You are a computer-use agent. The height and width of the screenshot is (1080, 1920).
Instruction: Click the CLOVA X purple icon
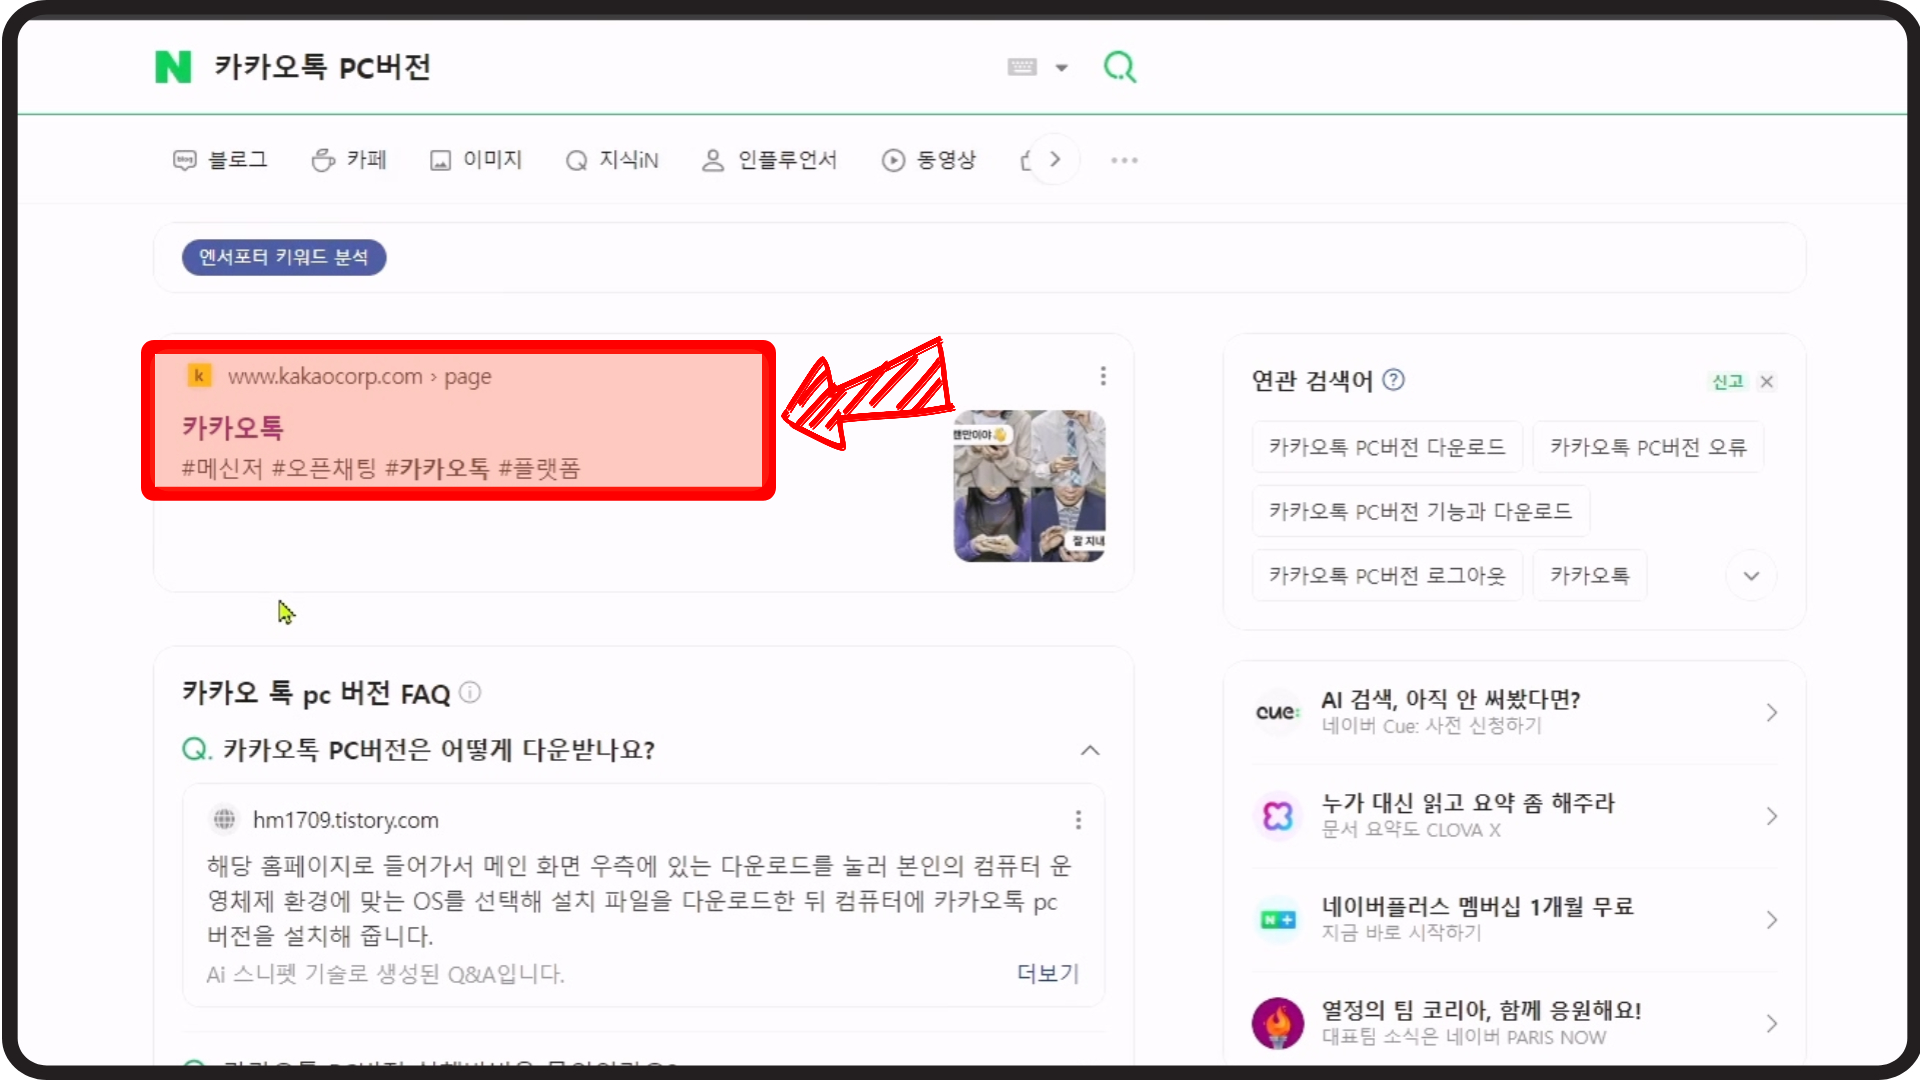click(1278, 816)
